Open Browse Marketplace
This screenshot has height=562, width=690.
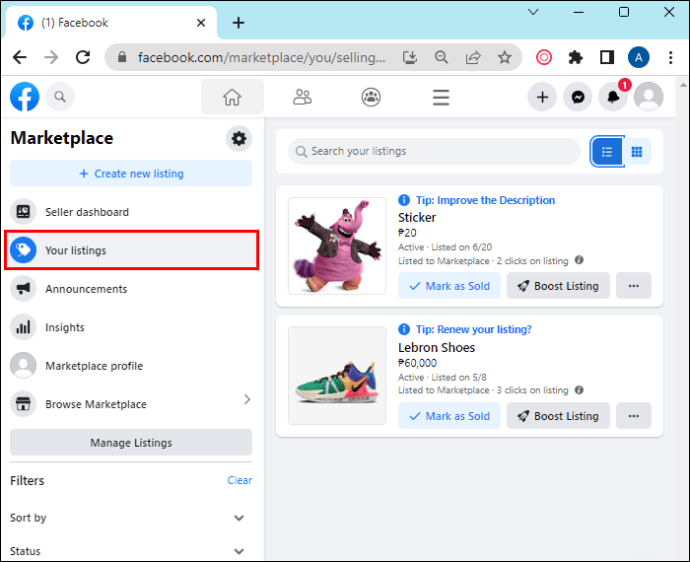[131, 404]
